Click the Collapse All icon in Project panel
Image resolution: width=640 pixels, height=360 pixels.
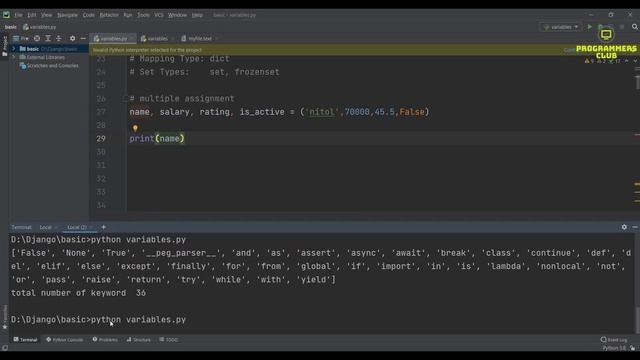tap(59, 38)
